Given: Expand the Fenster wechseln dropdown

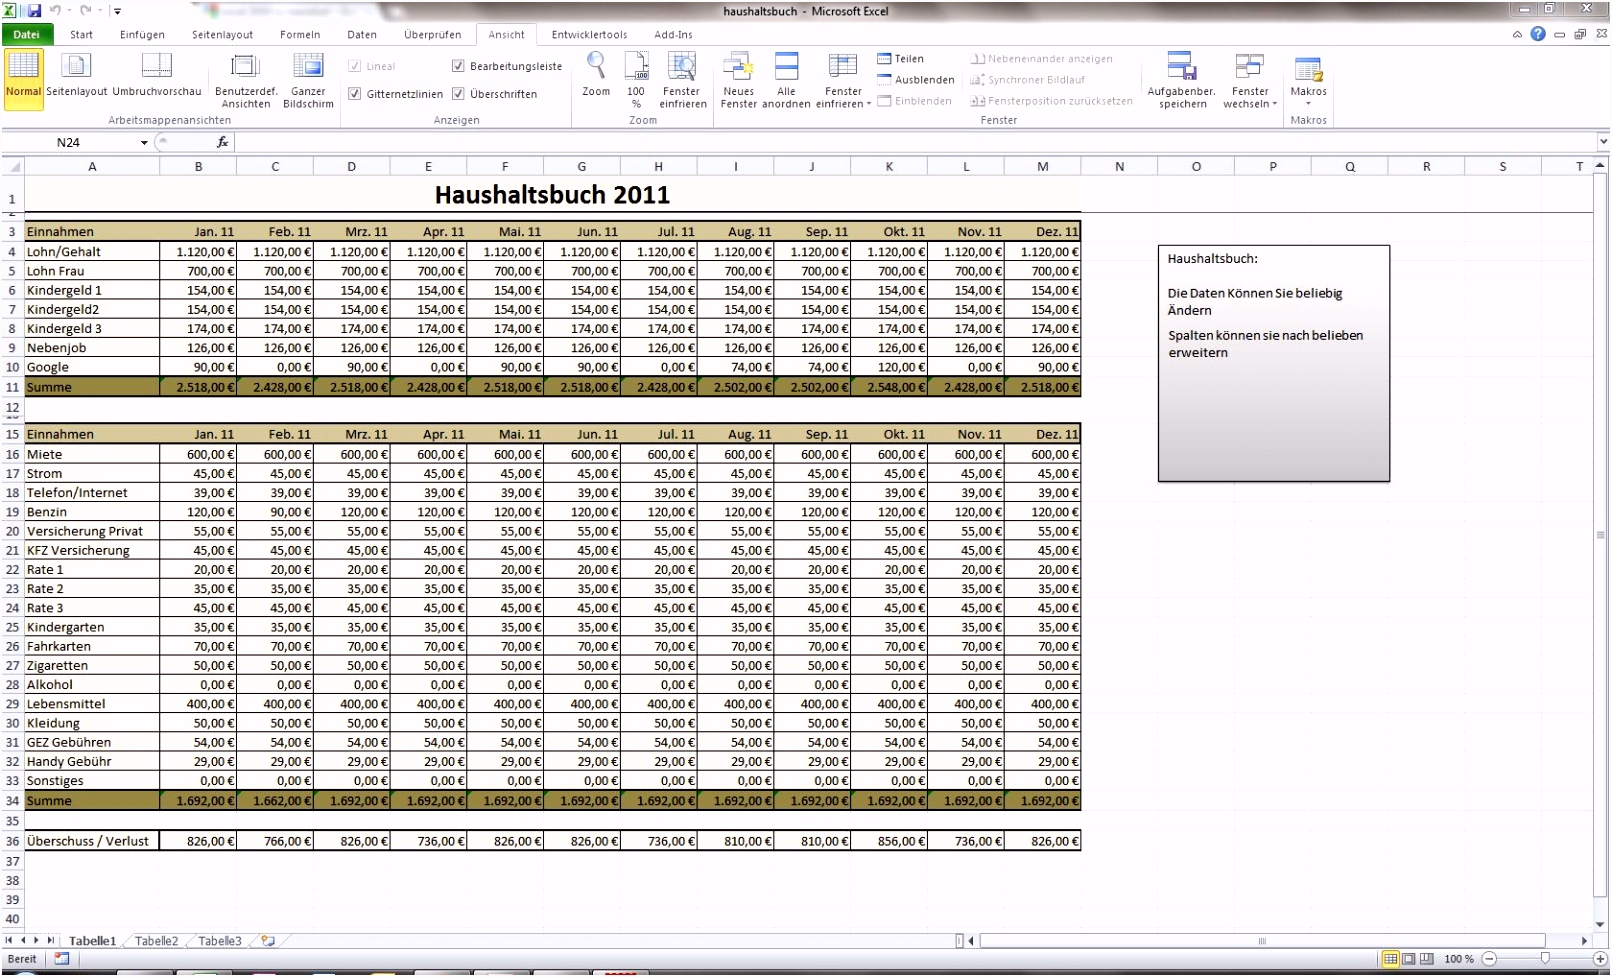Looking at the screenshot, I should (1275, 104).
